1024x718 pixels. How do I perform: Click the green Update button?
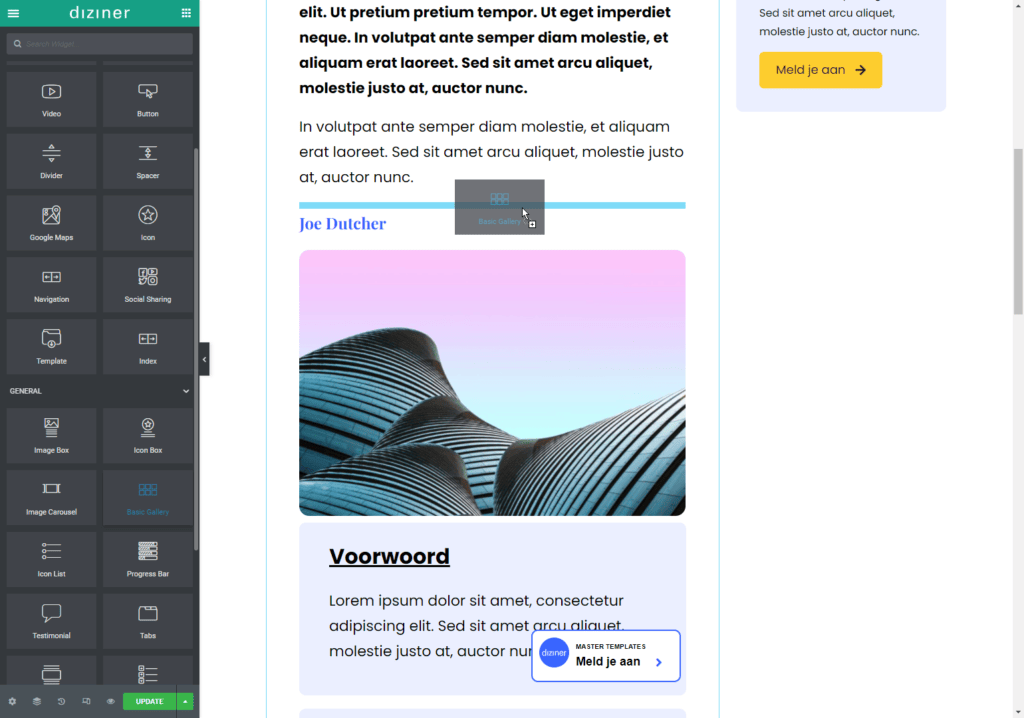click(149, 701)
